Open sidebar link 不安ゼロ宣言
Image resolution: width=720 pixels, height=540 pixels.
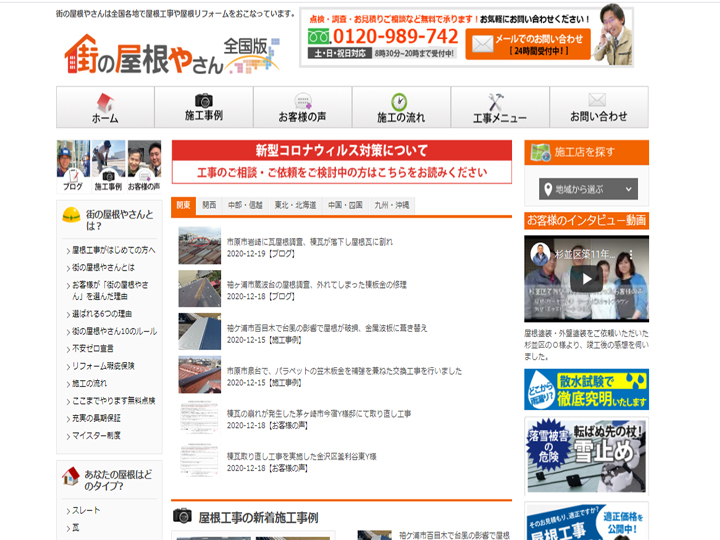(93, 349)
